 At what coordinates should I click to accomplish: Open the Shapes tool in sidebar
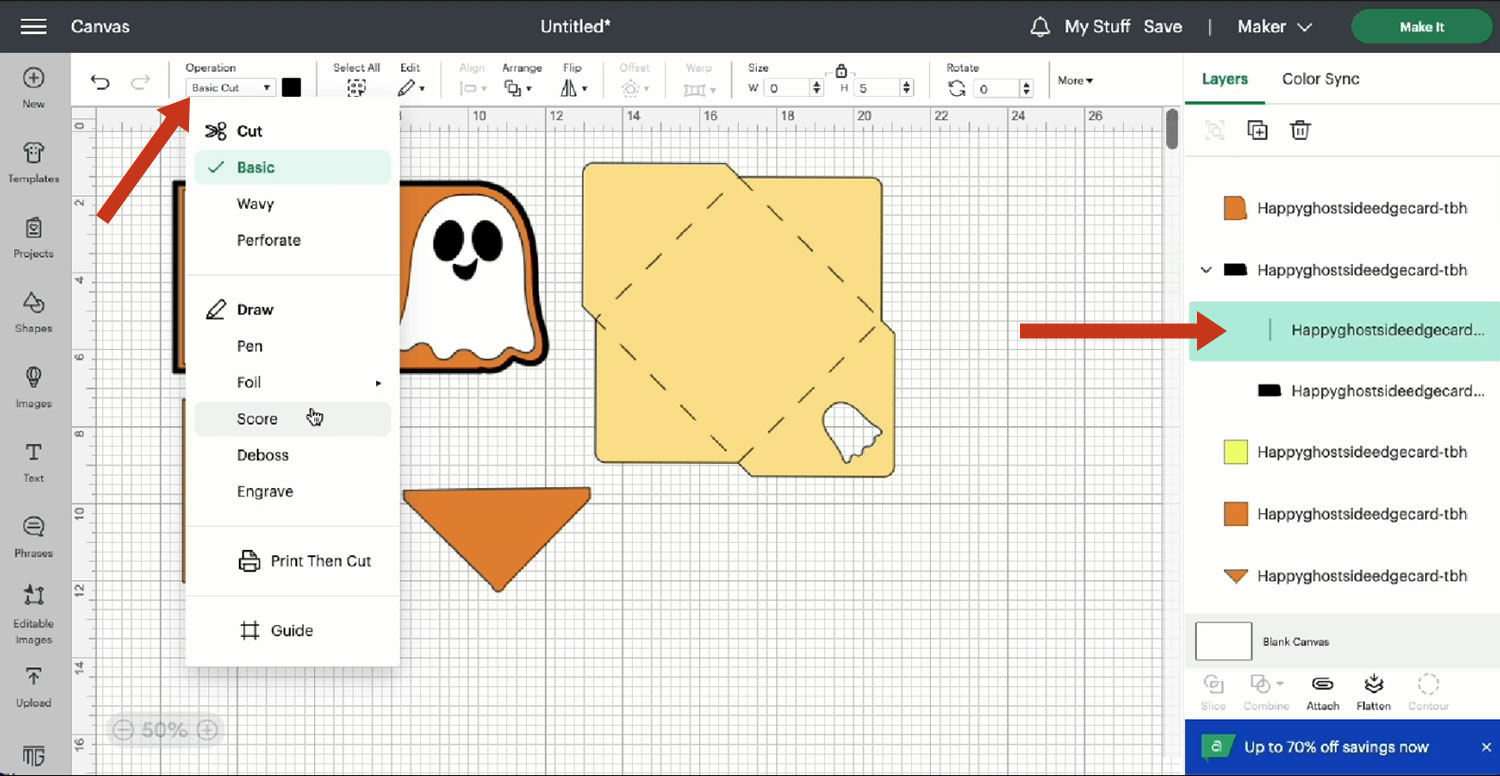coord(33,311)
